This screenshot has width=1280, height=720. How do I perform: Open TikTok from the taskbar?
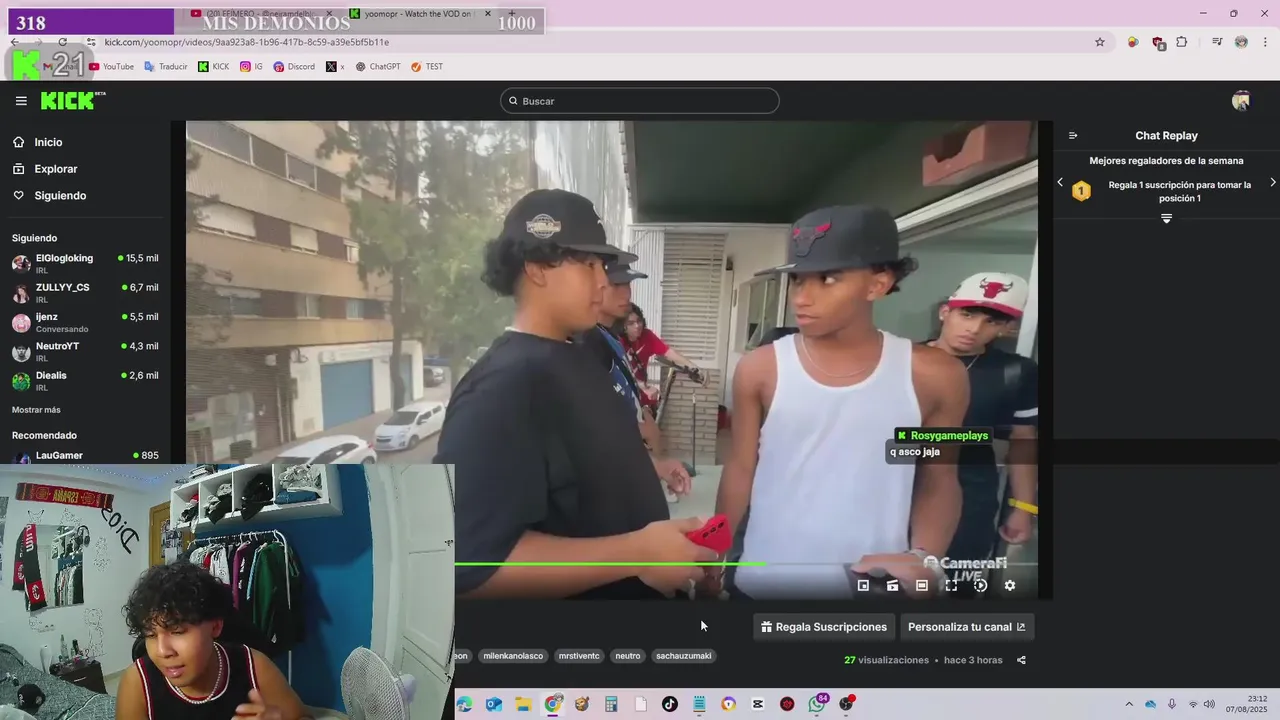[670, 704]
